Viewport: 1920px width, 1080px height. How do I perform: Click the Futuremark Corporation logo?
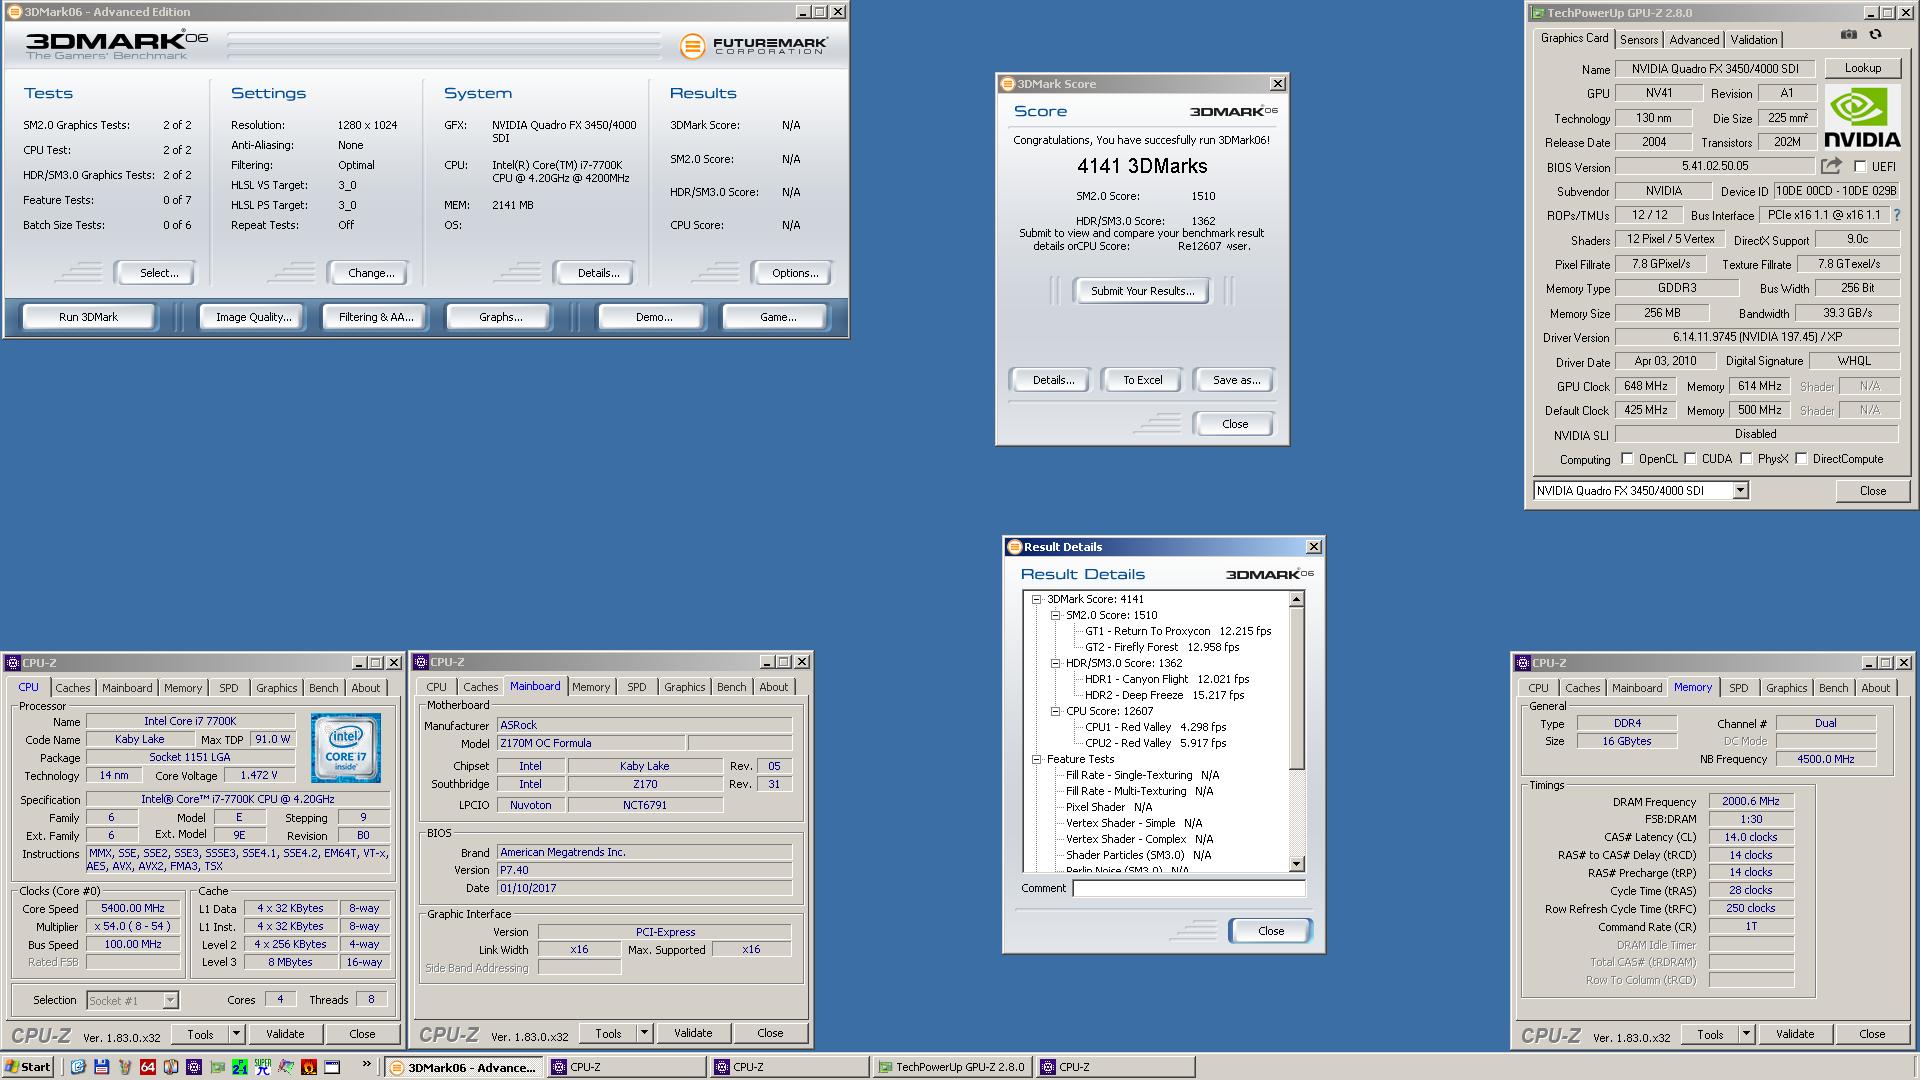[x=754, y=46]
